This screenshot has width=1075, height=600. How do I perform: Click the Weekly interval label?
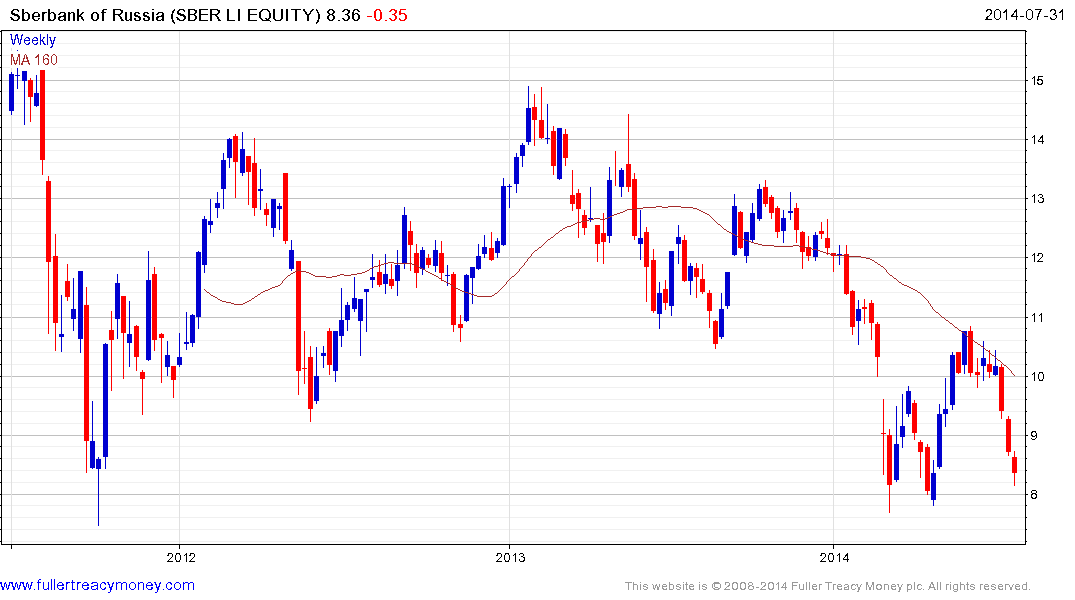[33, 40]
